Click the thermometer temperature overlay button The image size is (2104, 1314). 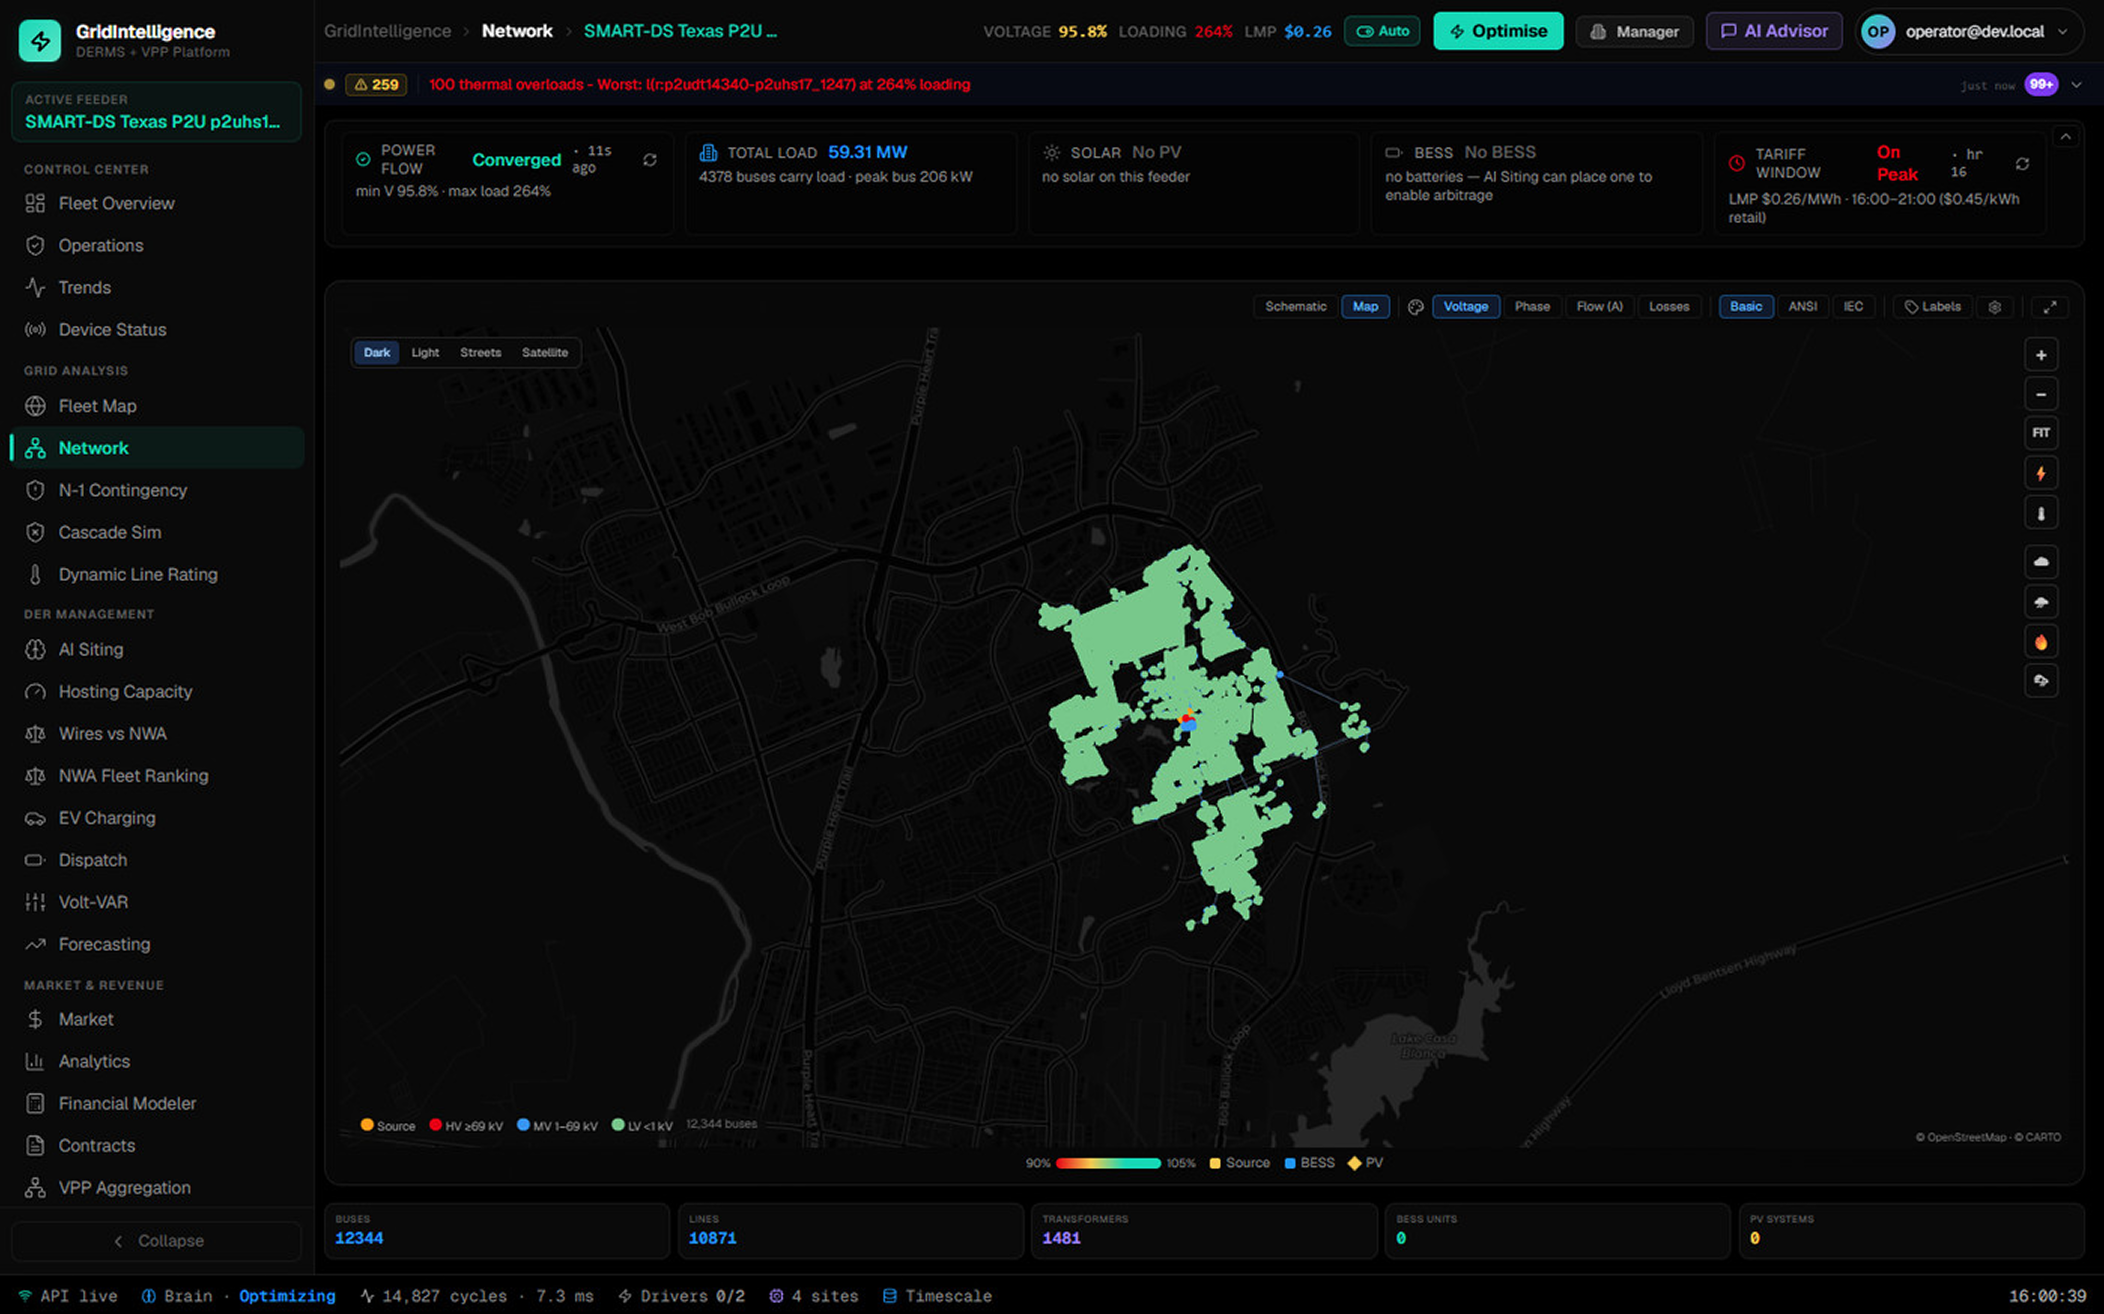(2041, 514)
